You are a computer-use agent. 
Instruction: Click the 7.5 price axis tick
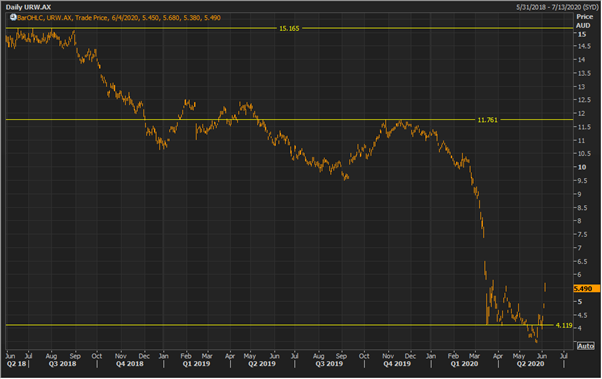point(582,235)
